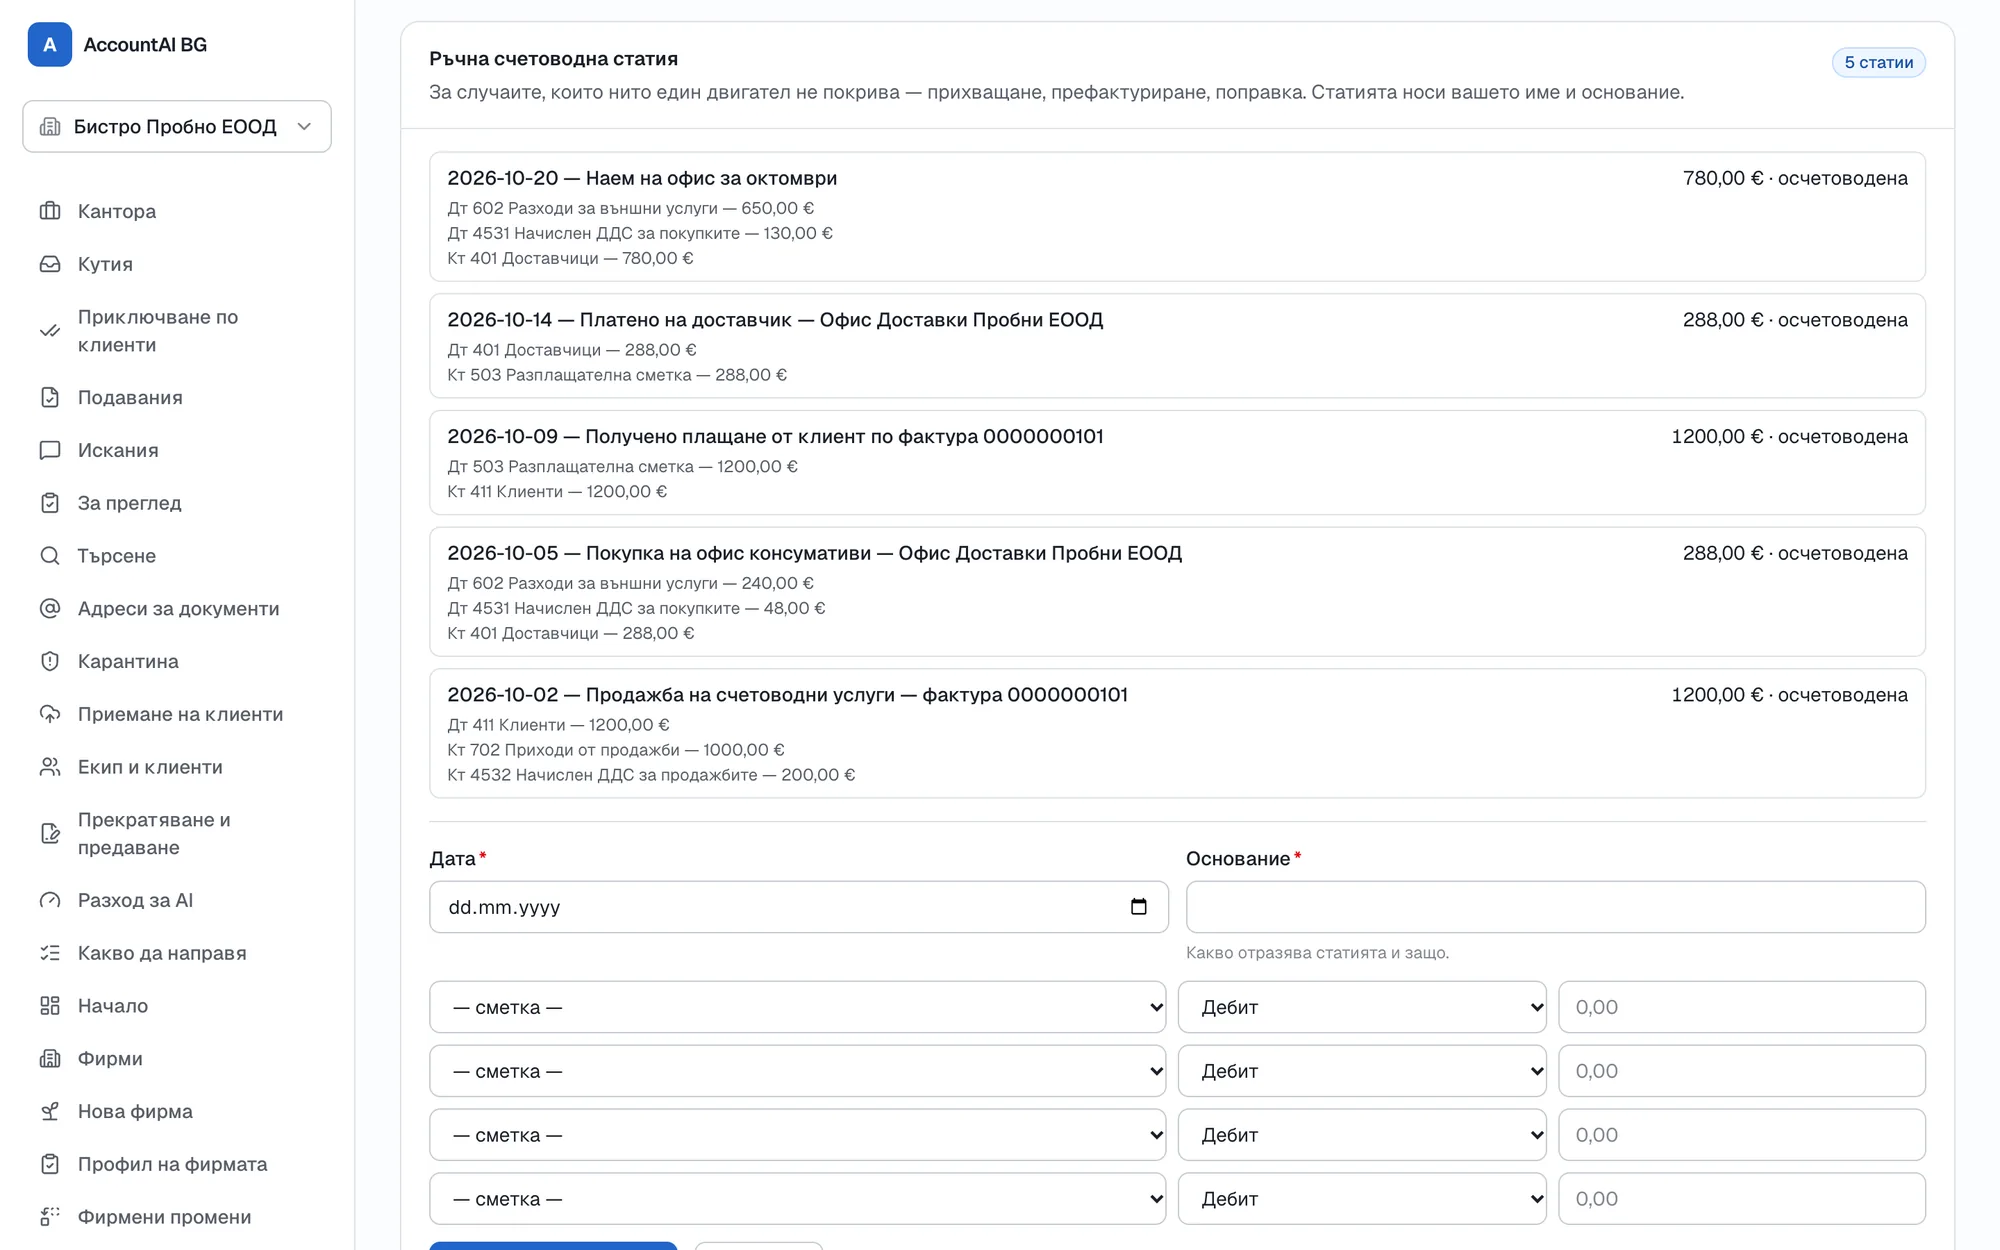
Task: Open the first сметка account dropdown
Action: [x=798, y=1007]
